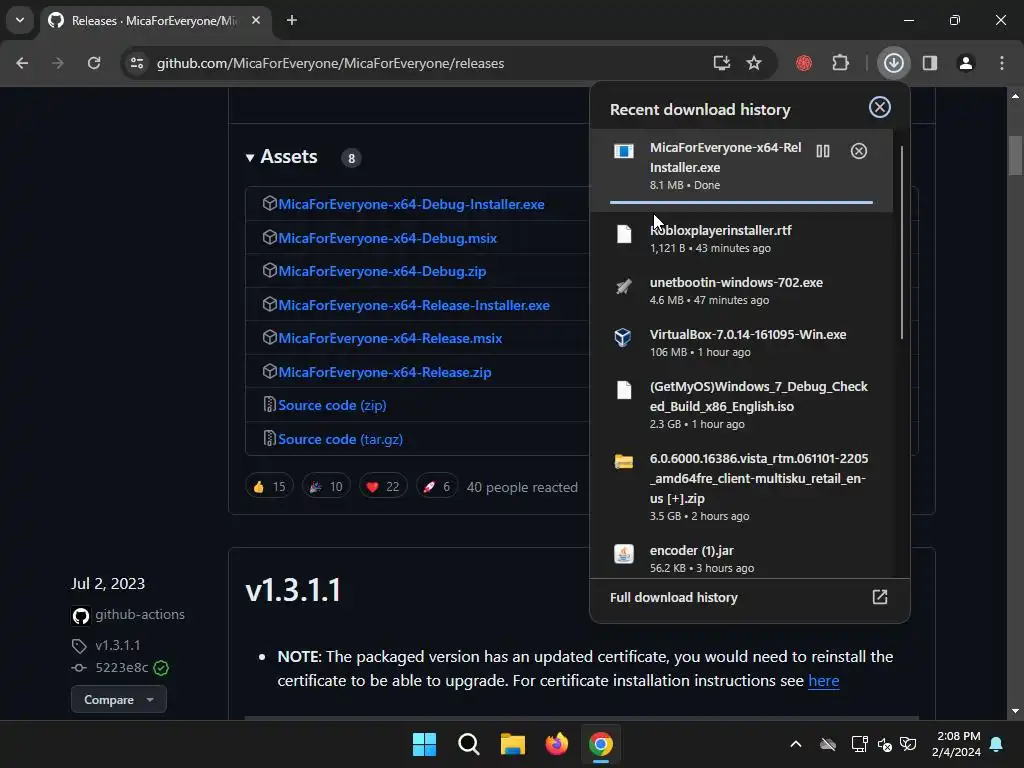Download MicaForEveryone-x64-Release.msix
This screenshot has height=768, width=1024.
(390, 338)
